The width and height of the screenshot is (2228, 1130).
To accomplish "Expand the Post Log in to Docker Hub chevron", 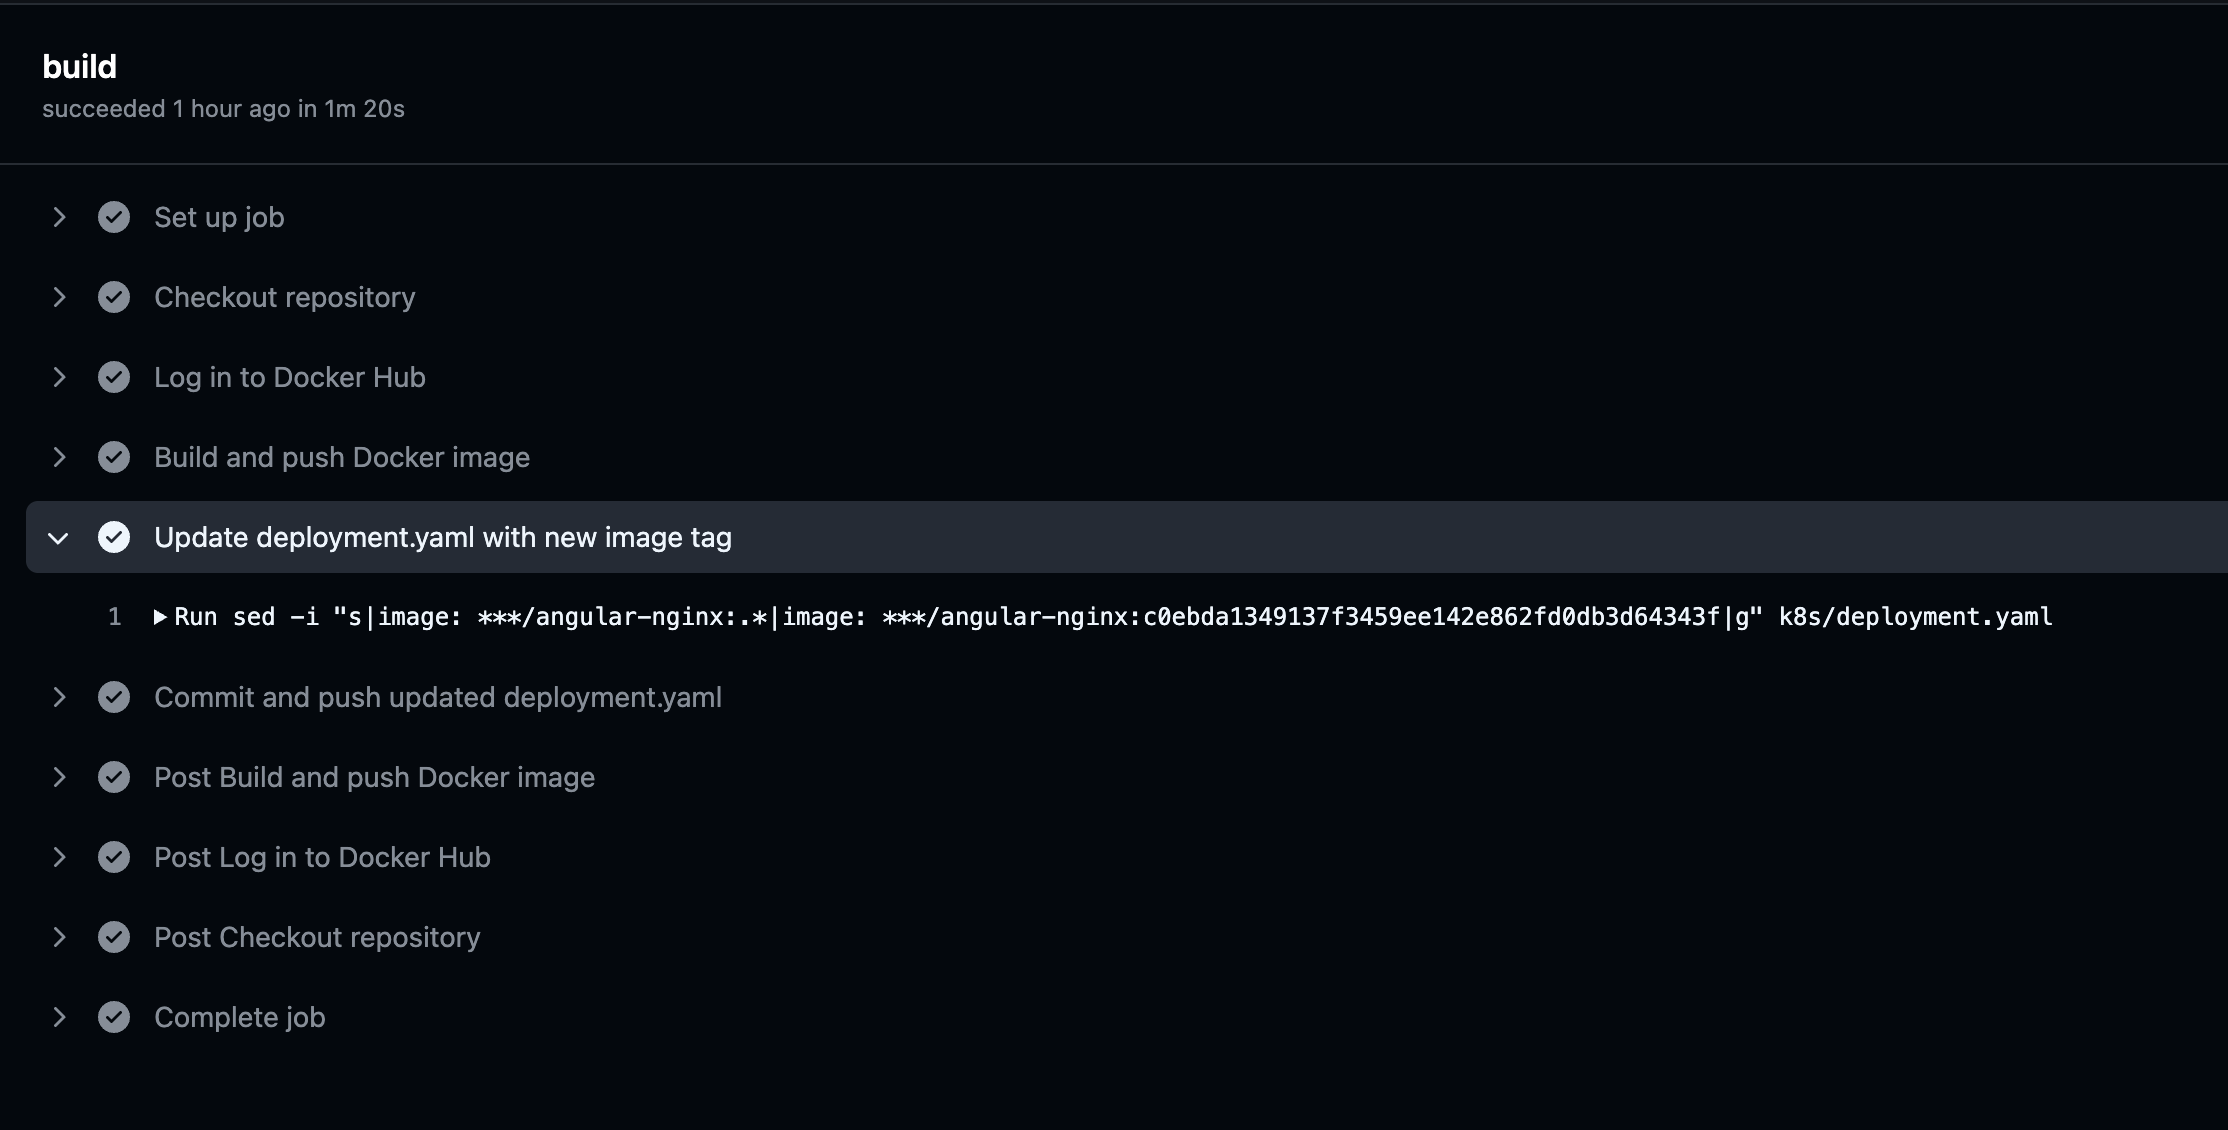I will (59, 857).
